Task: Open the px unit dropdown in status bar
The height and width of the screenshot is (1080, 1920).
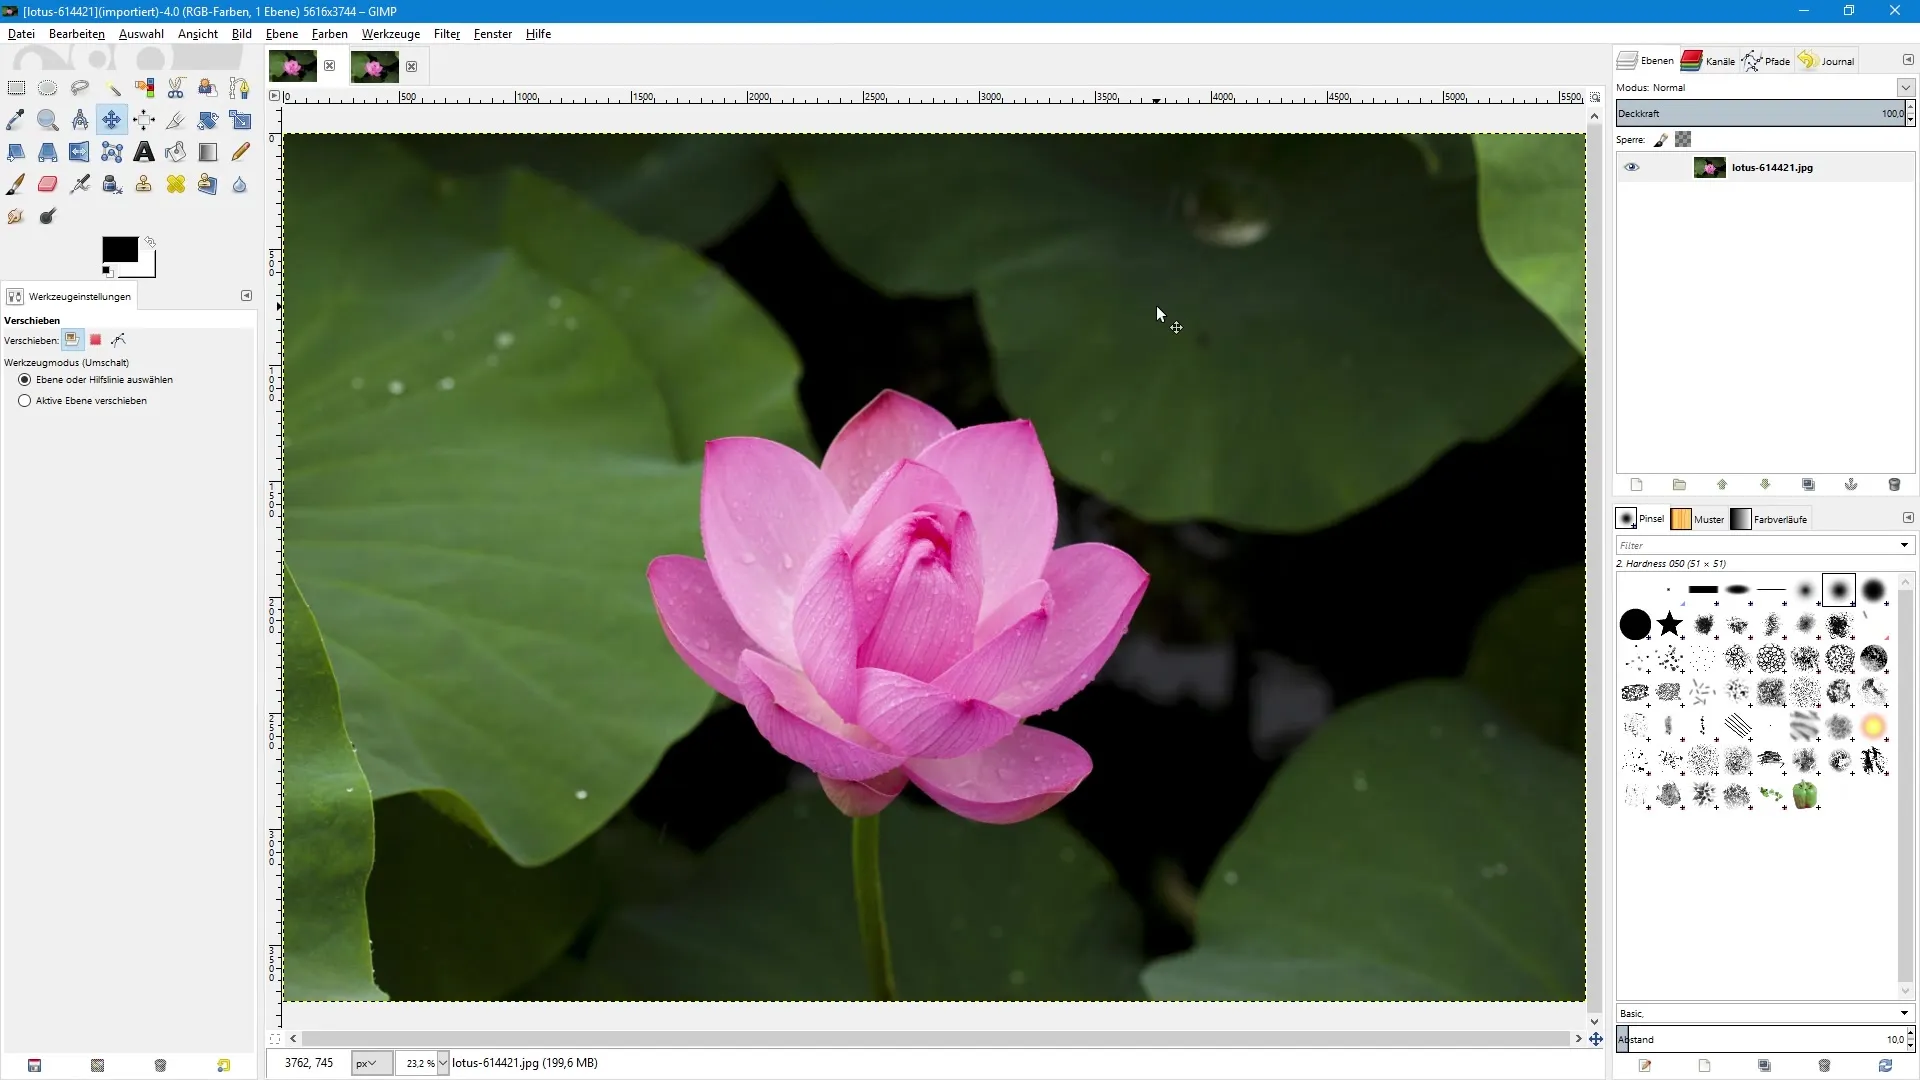Action: pos(372,1063)
